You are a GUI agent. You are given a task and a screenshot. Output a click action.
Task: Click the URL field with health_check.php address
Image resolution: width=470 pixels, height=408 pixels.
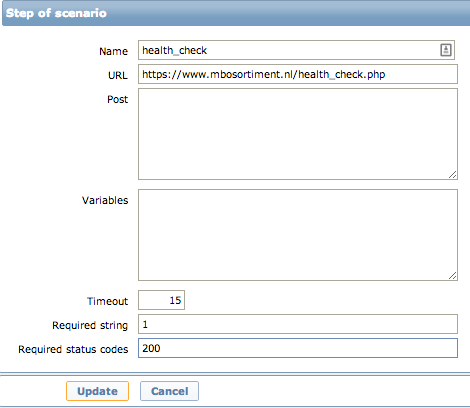click(x=298, y=74)
